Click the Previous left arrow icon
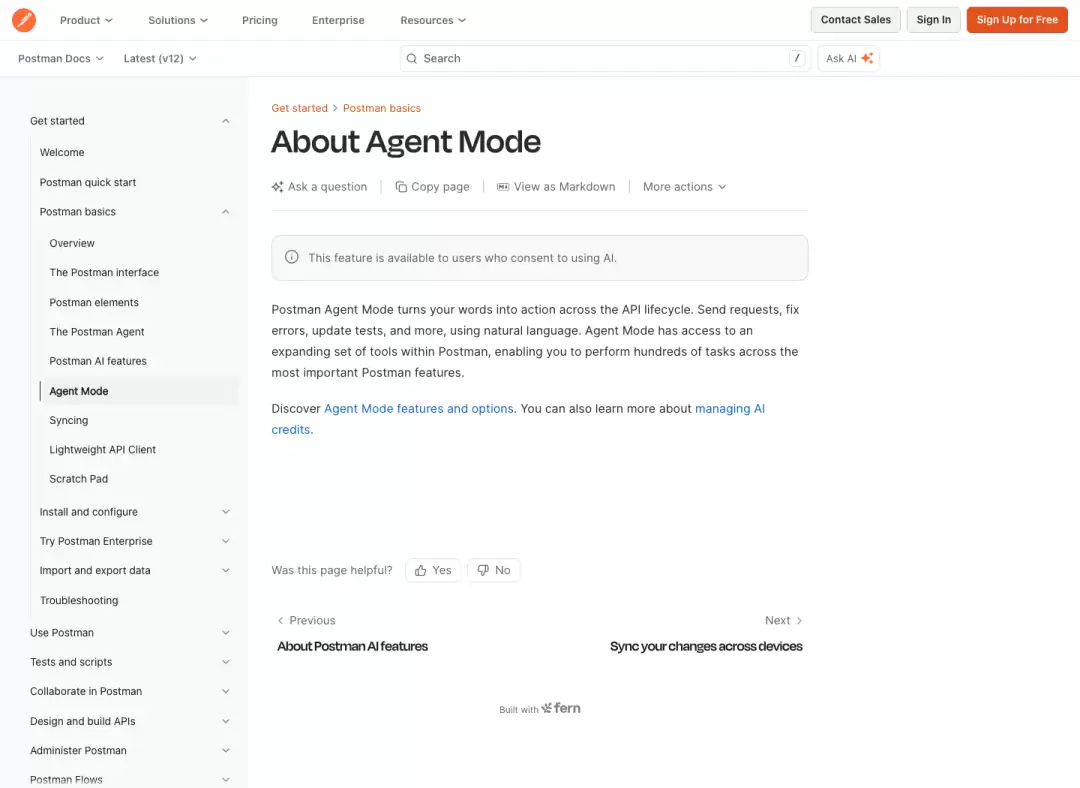 280,621
